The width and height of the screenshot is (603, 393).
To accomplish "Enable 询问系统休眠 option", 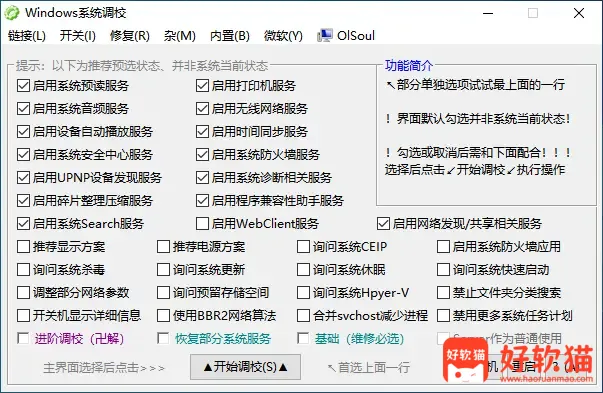I will tap(303, 270).
